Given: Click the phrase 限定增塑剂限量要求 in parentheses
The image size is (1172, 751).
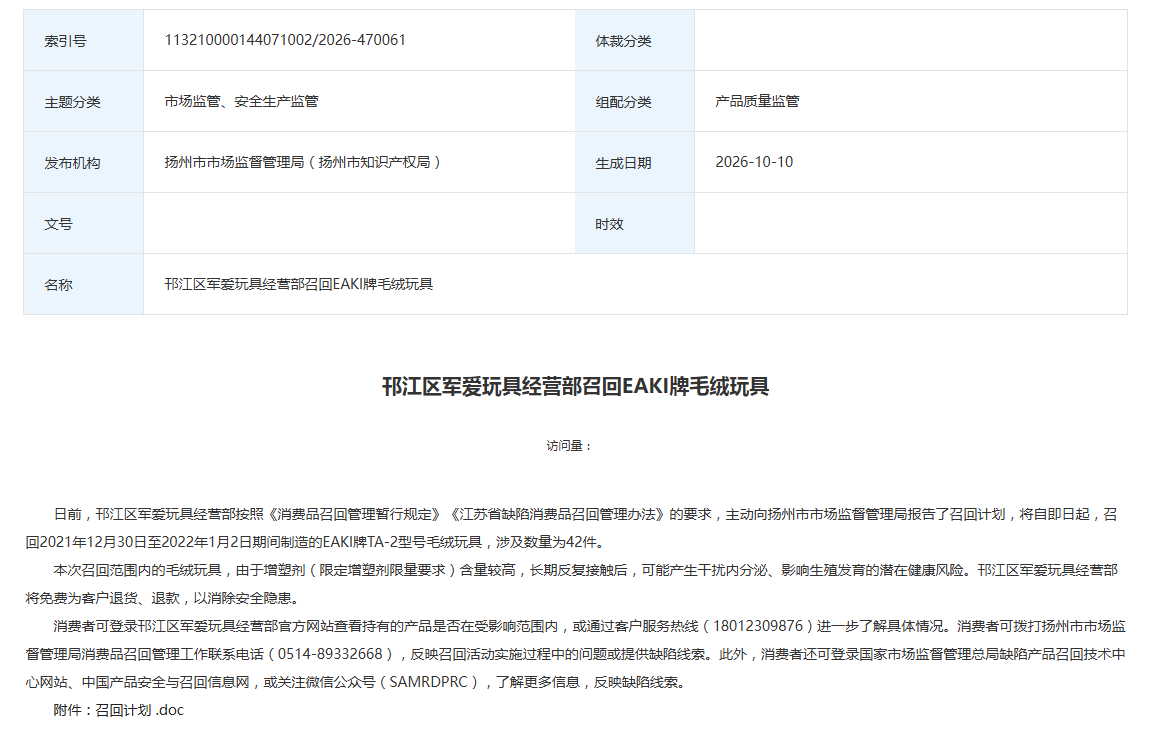Looking at the screenshot, I should click(383, 571).
